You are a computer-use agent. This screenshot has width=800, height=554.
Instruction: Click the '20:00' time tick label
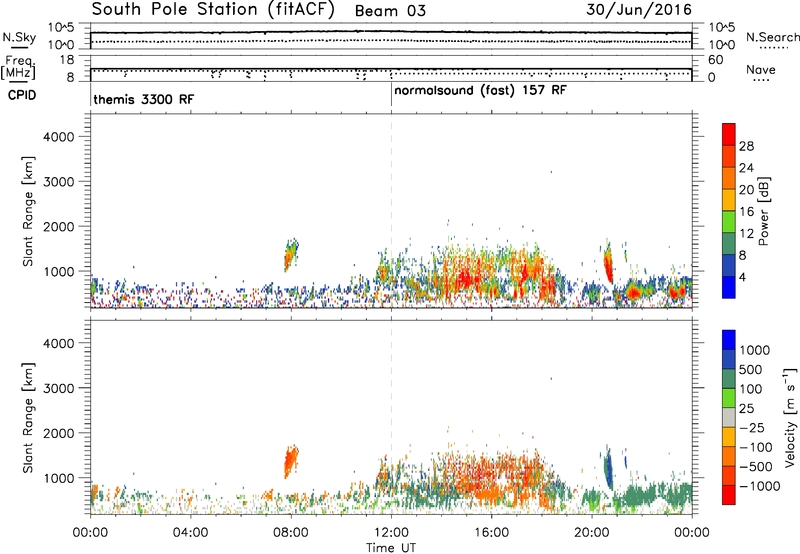pyautogui.click(x=591, y=532)
